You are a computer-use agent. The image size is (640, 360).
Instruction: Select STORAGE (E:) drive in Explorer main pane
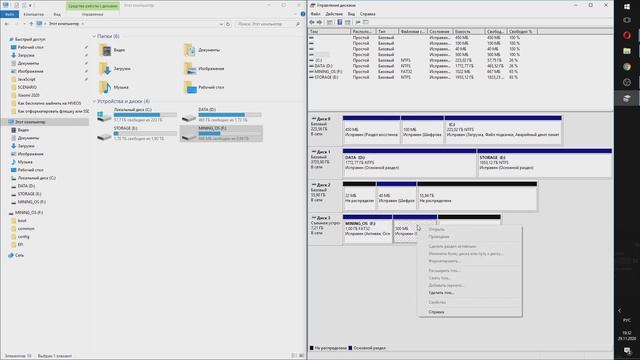click(x=137, y=133)
